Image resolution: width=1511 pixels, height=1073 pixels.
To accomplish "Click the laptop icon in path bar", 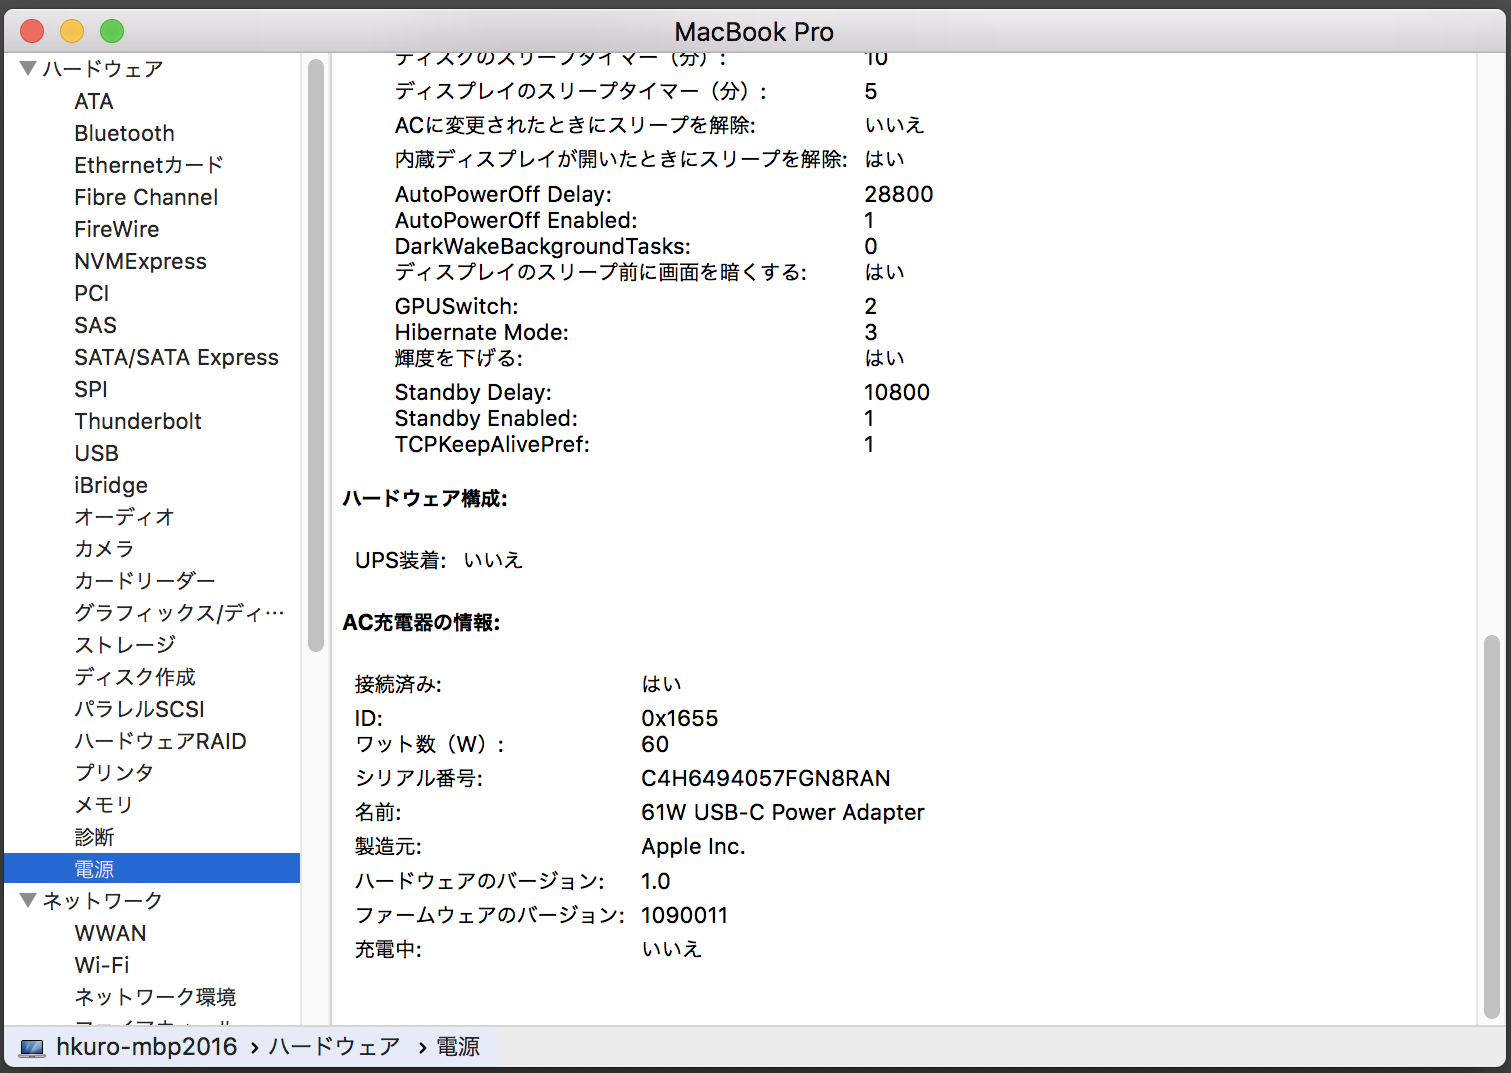I will pos(32,1047).
